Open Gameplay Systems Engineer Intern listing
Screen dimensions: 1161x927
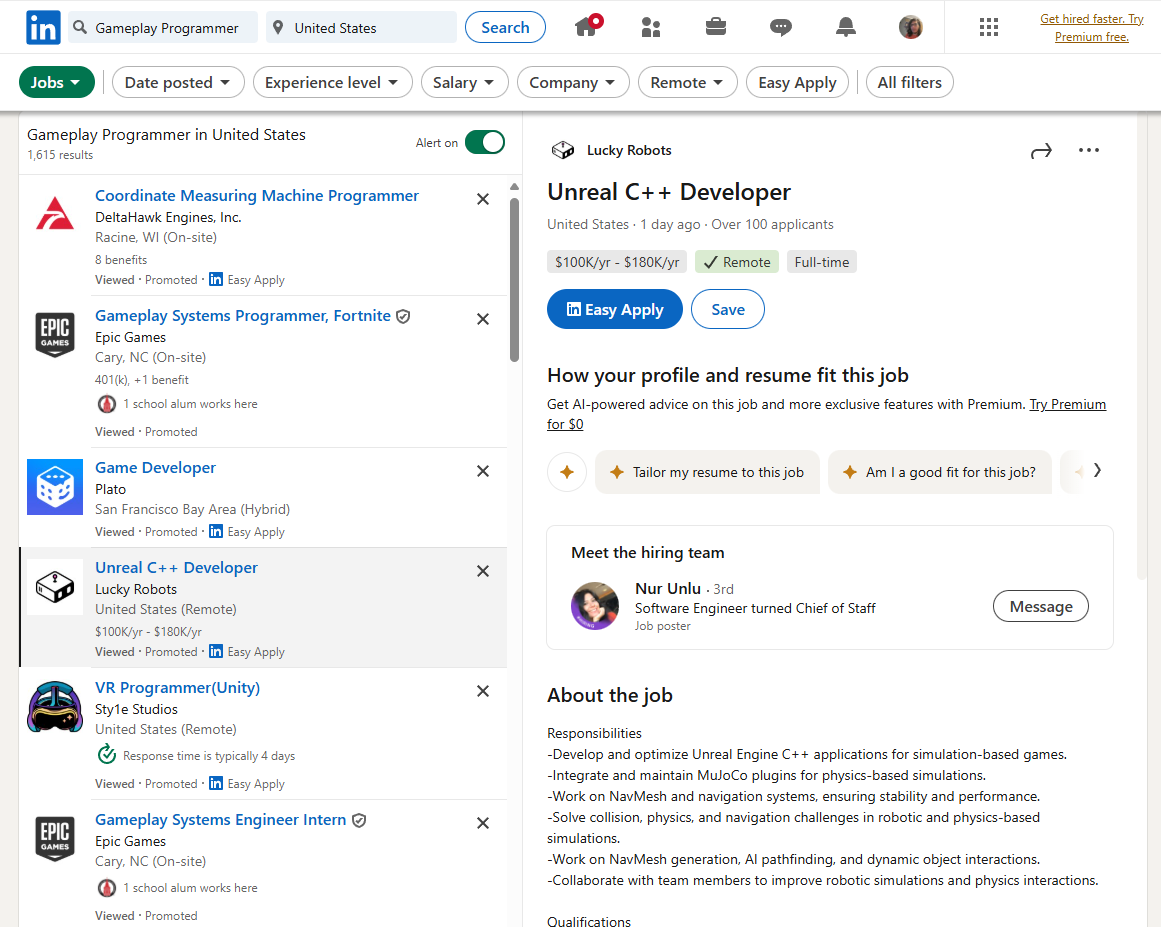click(221, 820)
